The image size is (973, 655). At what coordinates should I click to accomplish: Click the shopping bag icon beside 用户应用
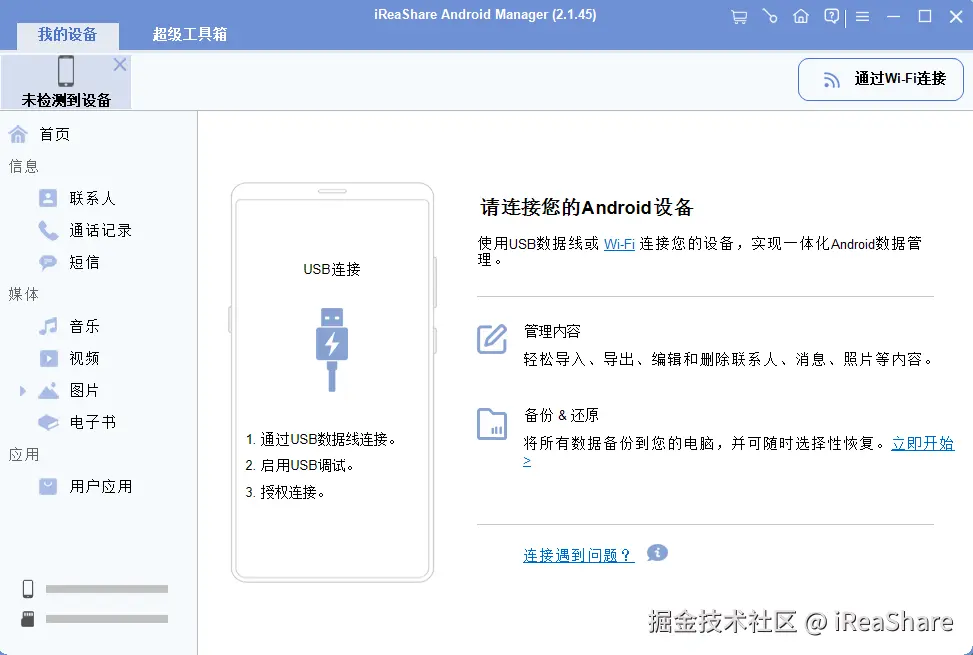point(48,486)
